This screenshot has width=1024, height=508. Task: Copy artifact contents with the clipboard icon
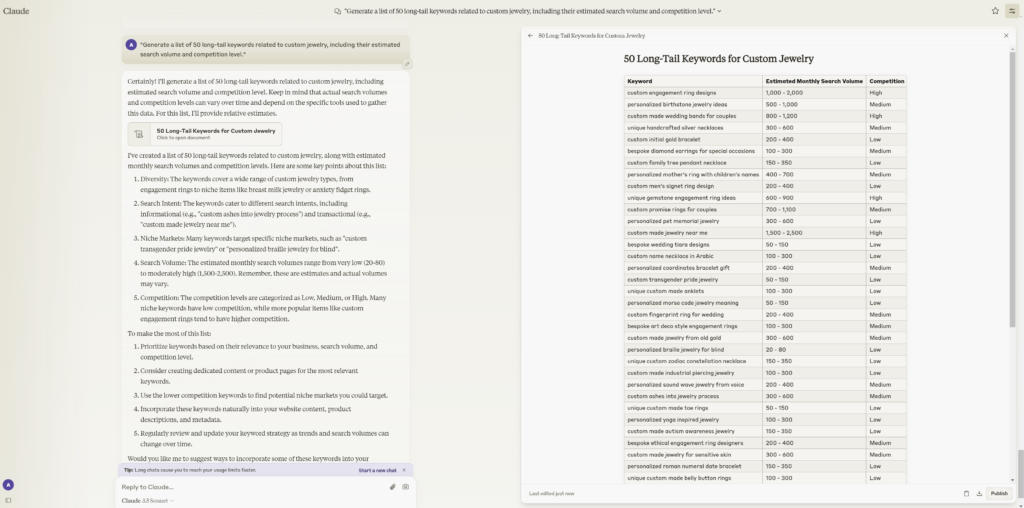(x=967, y=494)
